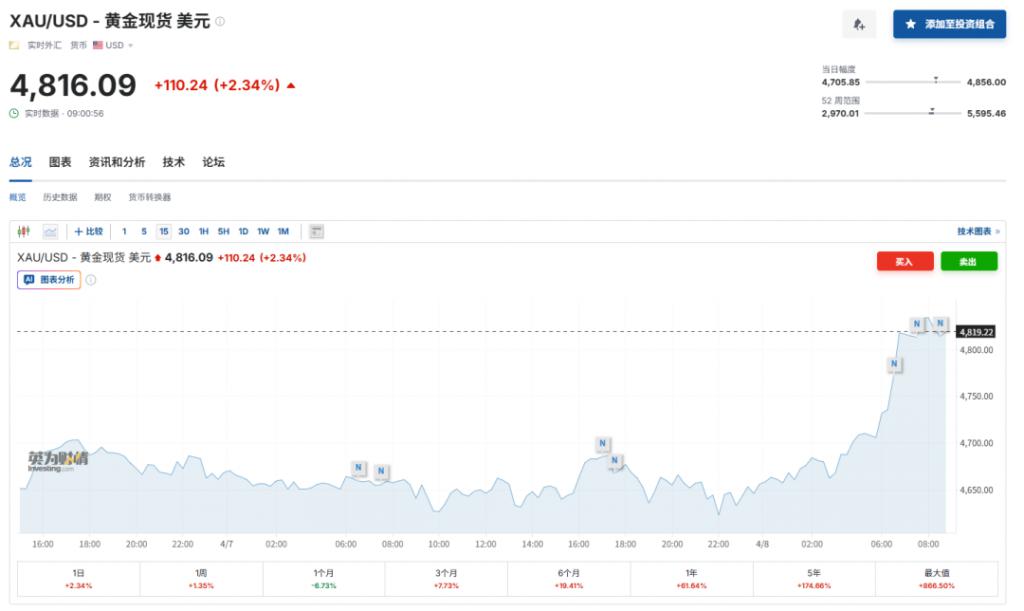Expand 技术图表 full chart link

978,231
